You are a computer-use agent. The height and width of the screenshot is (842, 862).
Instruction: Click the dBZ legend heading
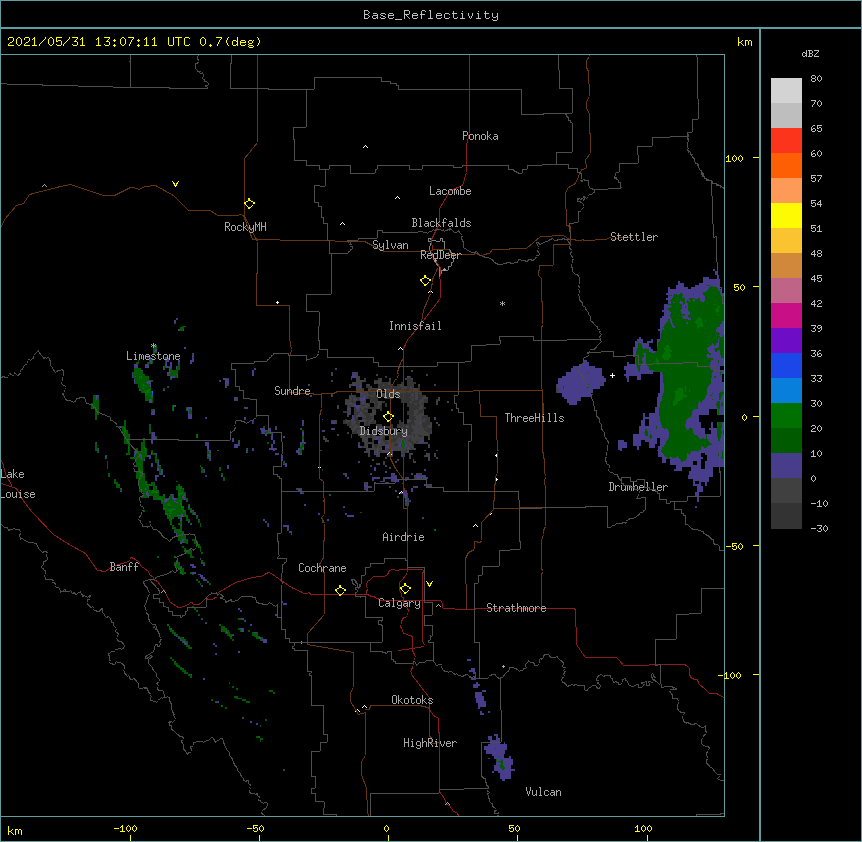pyautogui.click(x=810, y=54)
